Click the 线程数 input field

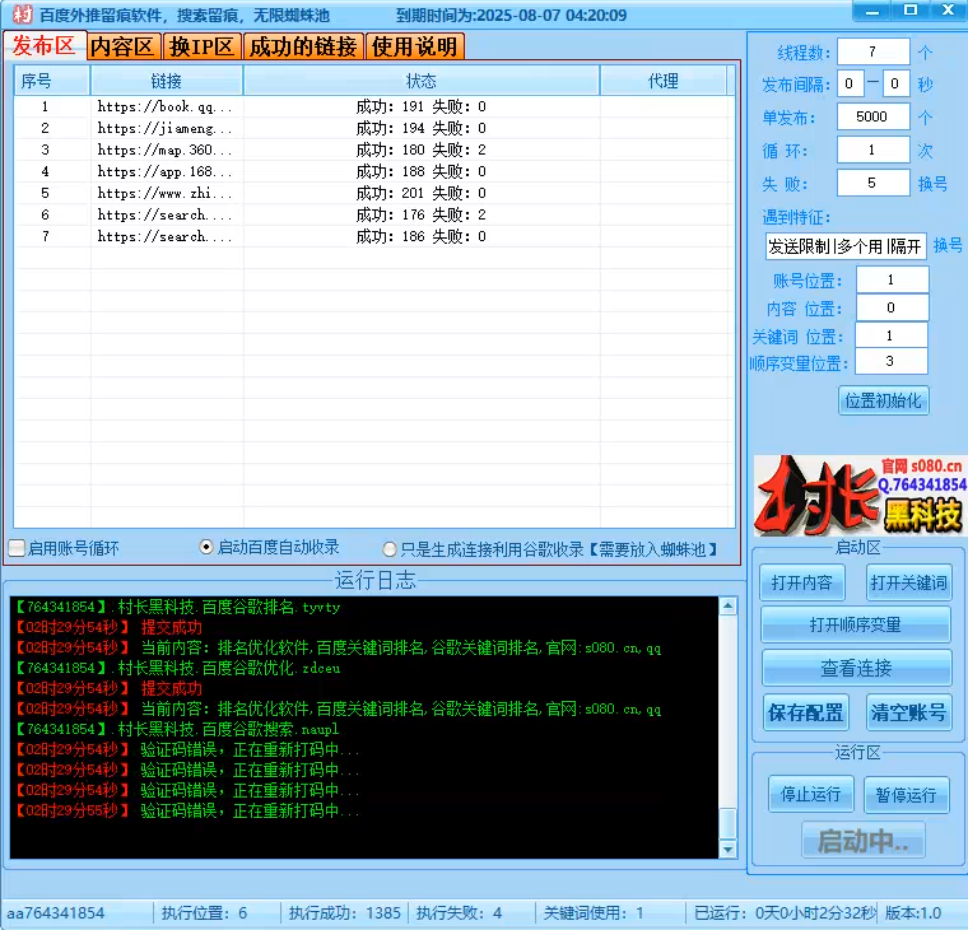click(871, 50)
